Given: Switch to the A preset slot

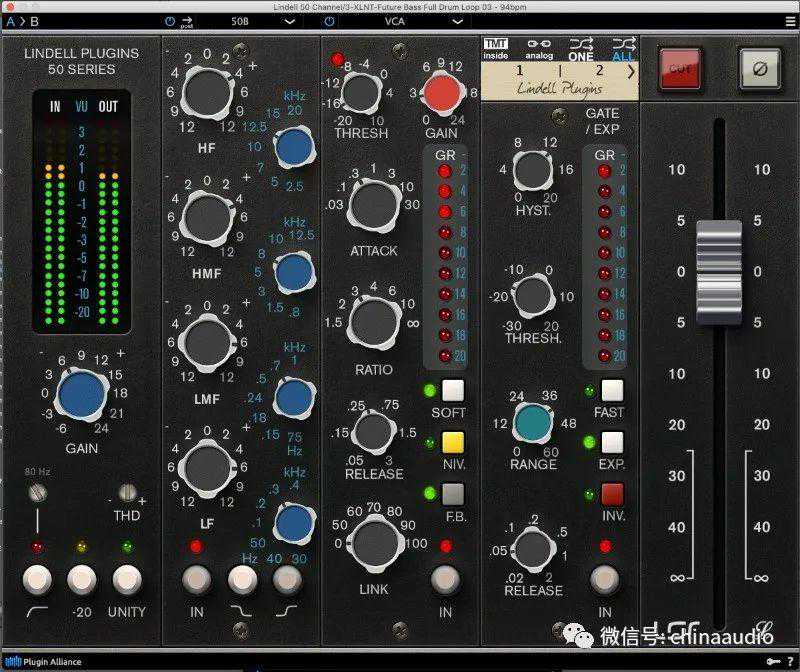Looking at the screenshot, I should point(11,21).
